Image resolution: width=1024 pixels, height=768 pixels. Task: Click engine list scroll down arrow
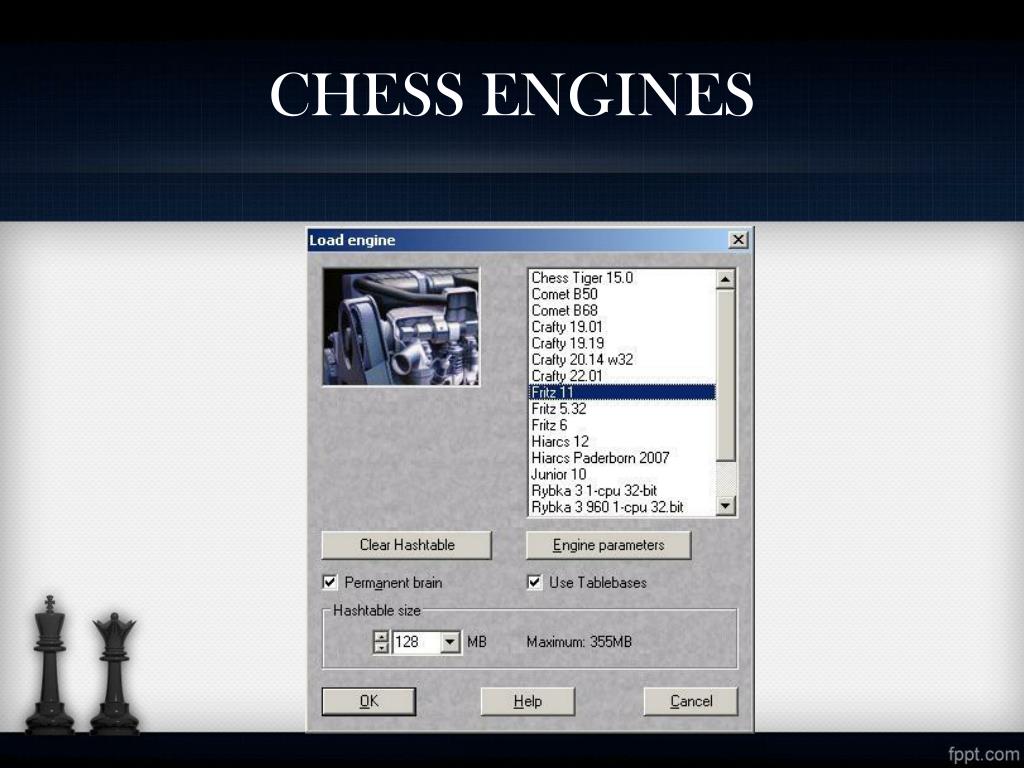point(726,505)
